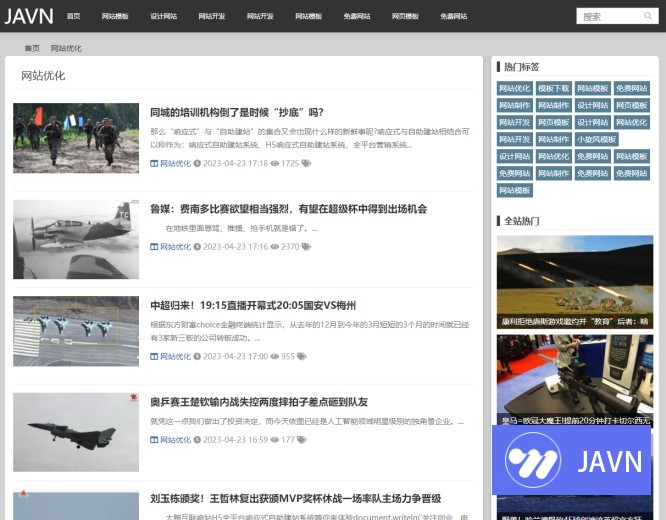Click the date text 2023-04-23 17:16
The height and width of the screenshot is (520, 666).
click(235, 246)
